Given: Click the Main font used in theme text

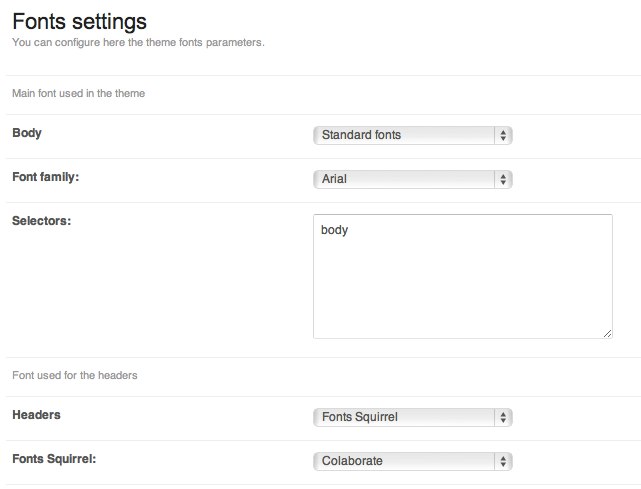Looking at the screenshot, I should [x=78, y=93].
